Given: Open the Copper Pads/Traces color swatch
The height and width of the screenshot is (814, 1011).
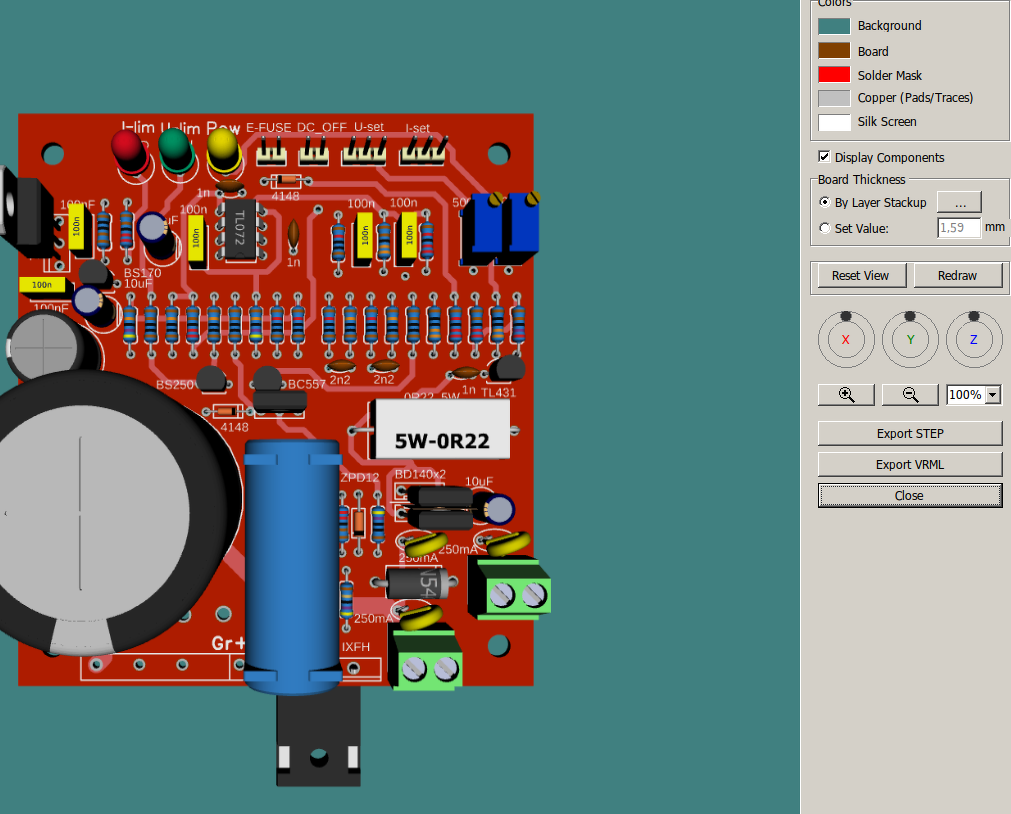Looking at the screenshot, I should coord(834,98).
